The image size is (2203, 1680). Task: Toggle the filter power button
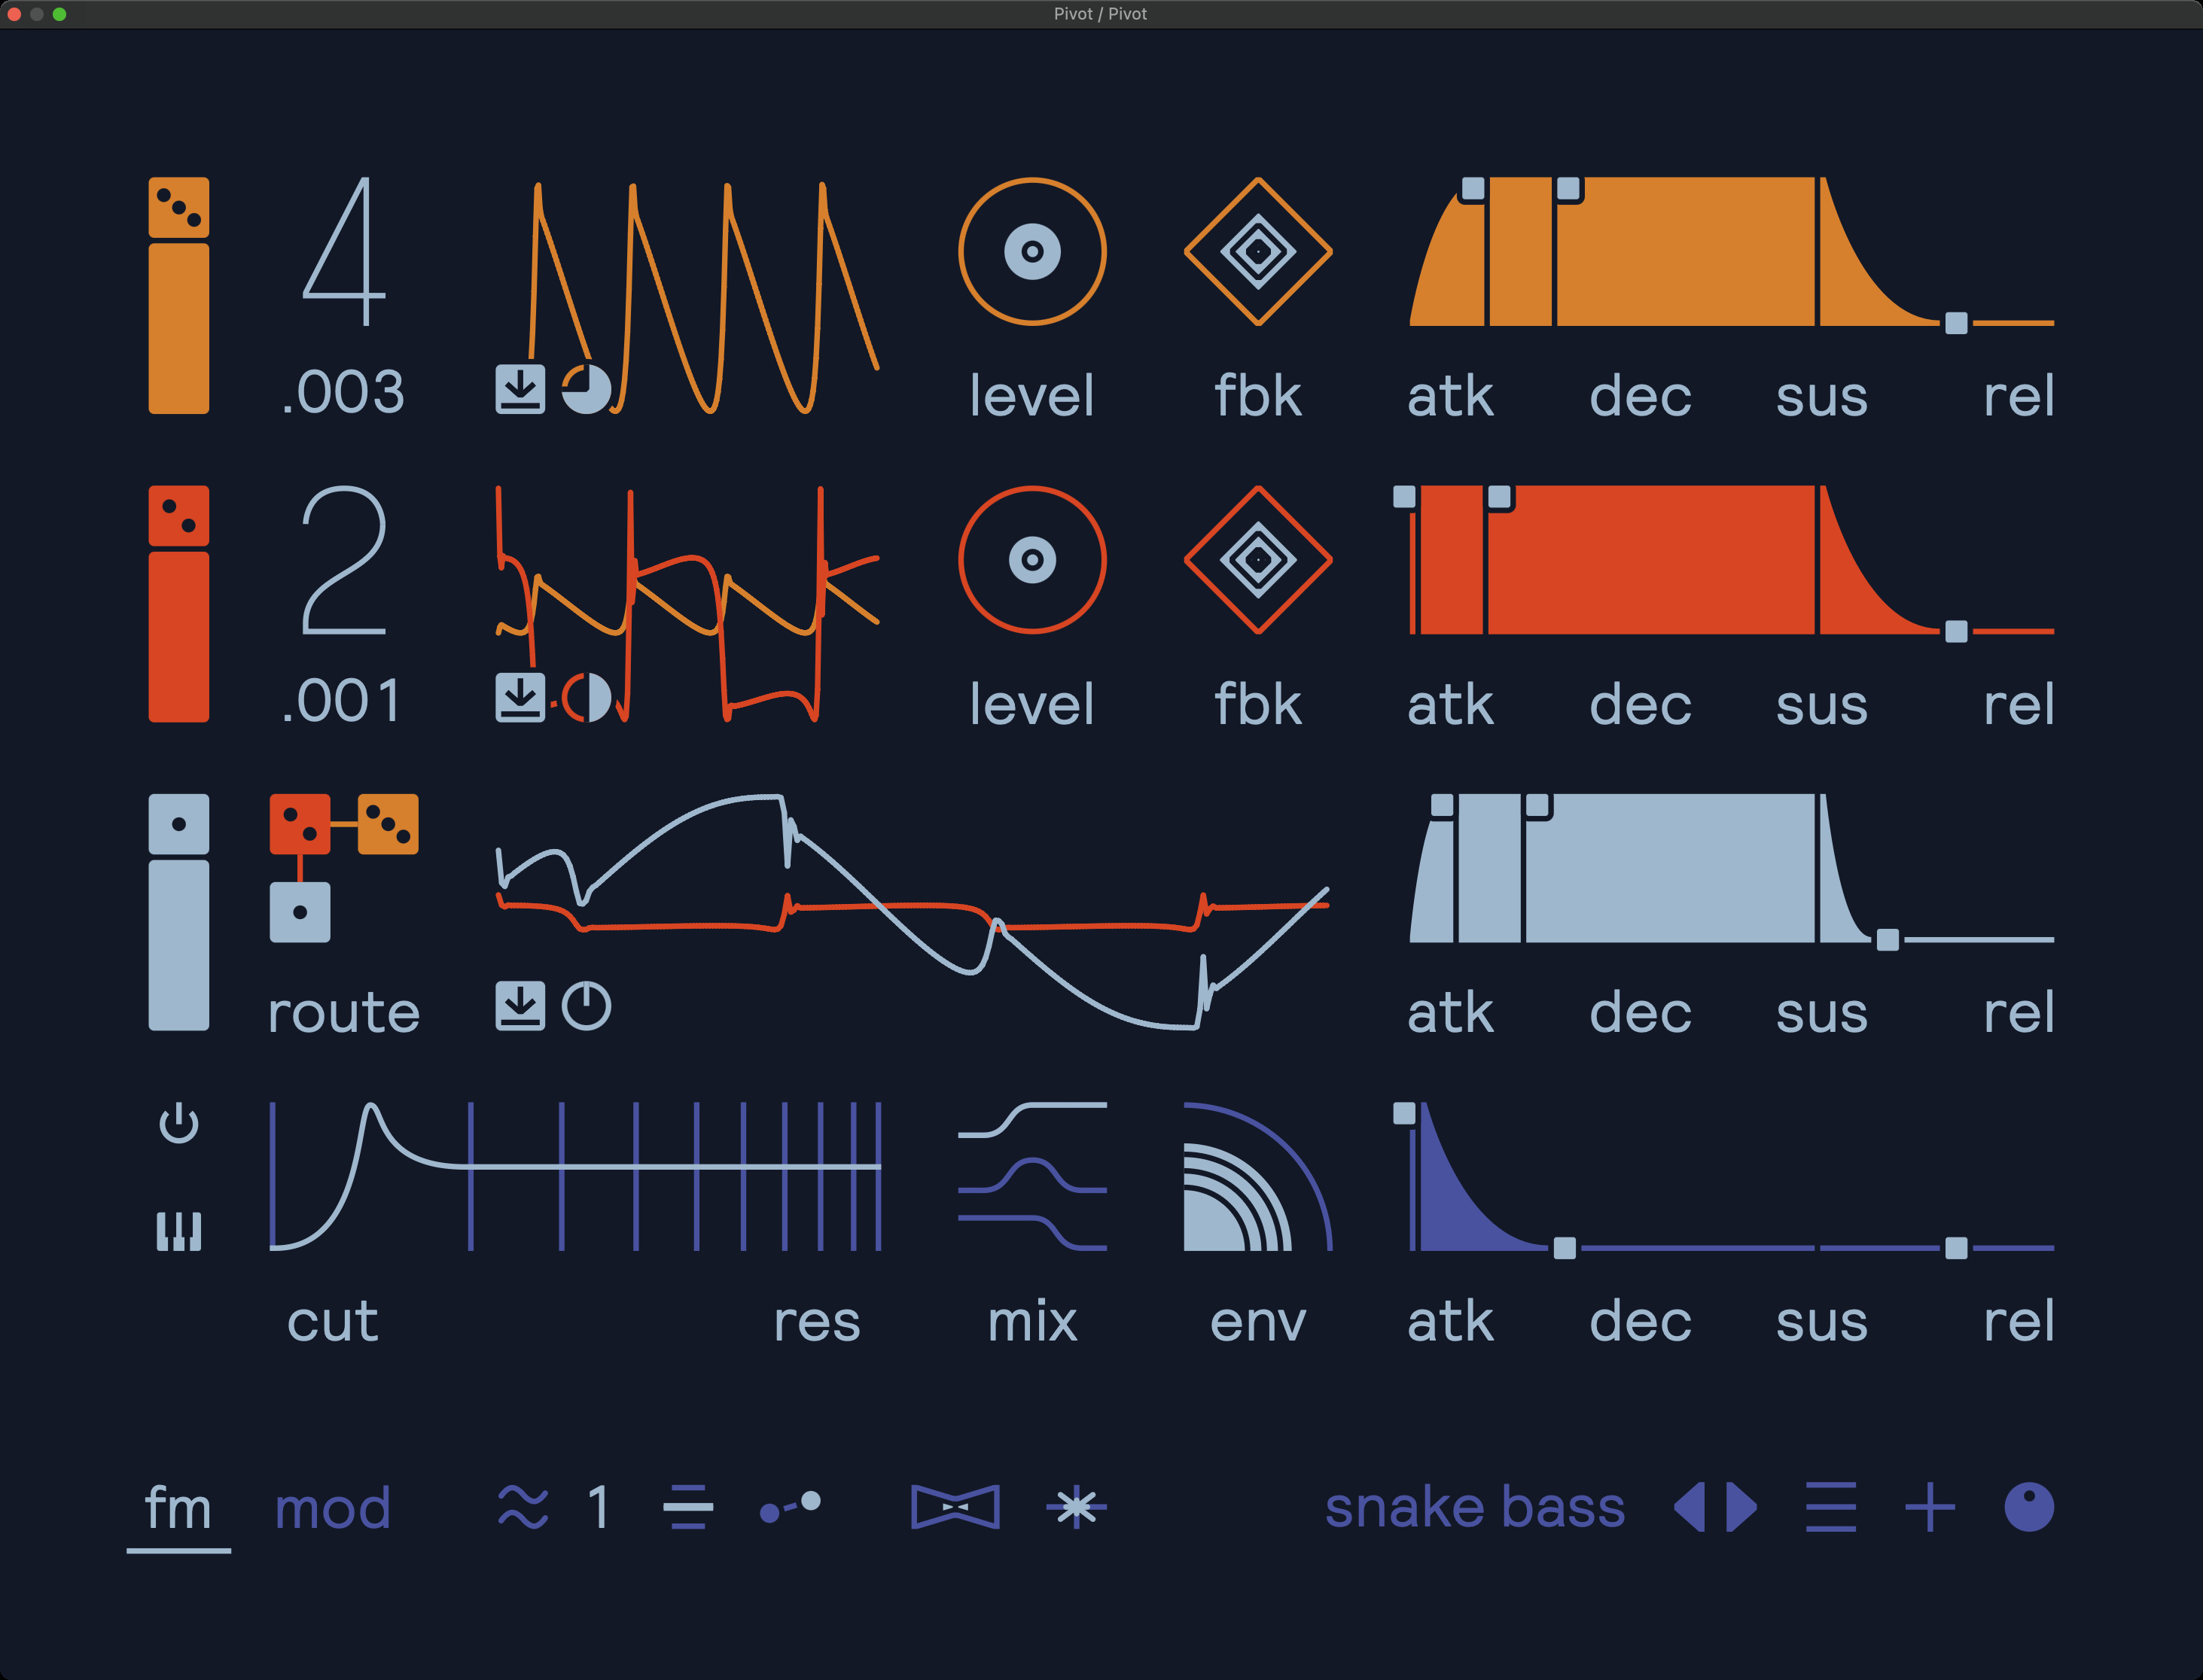(179, 1124)
